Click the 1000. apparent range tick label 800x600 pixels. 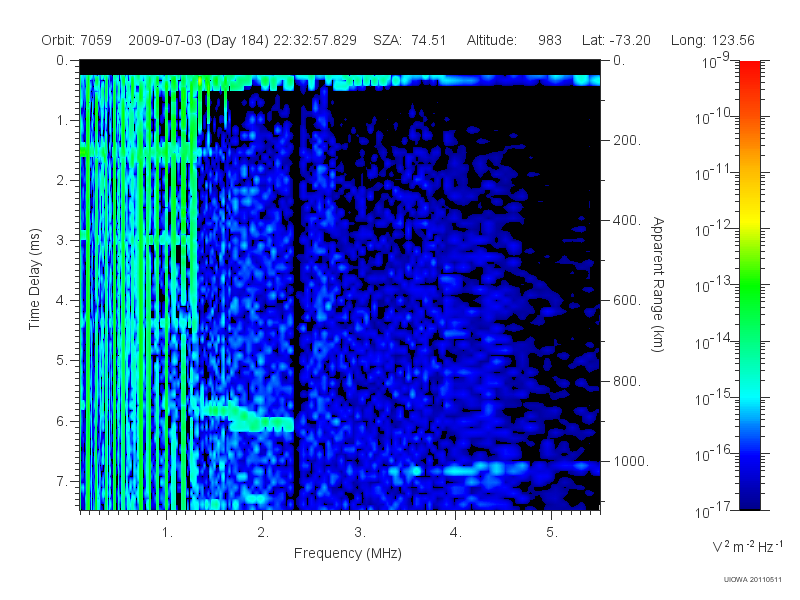pyautogui.click(x=631, y=461)
